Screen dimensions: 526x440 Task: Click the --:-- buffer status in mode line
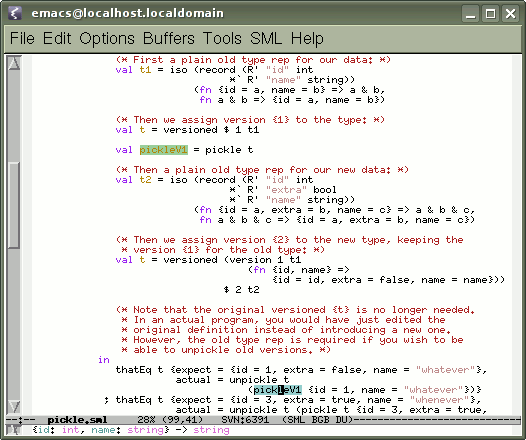pos(20,420)
